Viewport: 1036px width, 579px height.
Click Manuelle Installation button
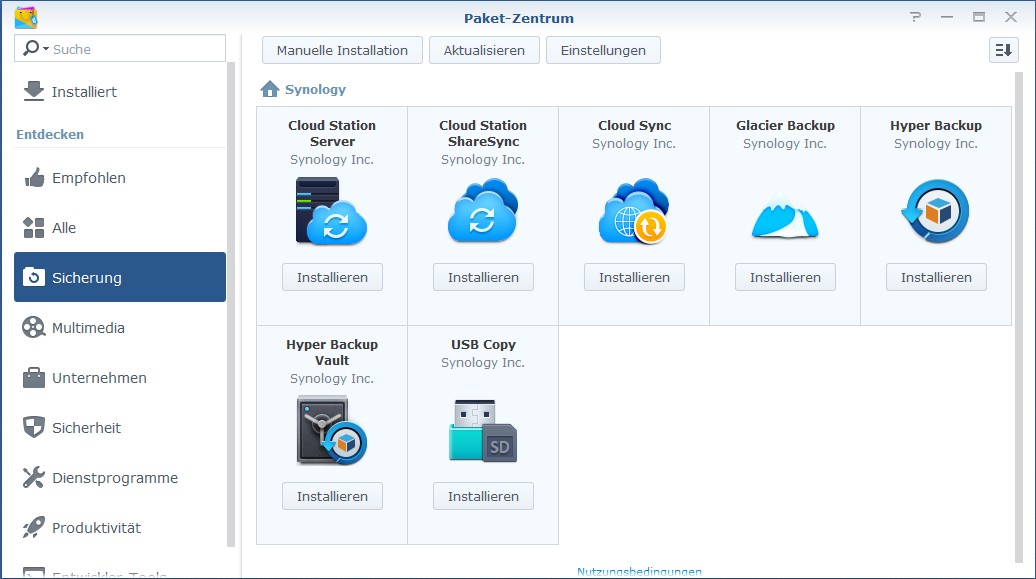[x=342, y=50]
